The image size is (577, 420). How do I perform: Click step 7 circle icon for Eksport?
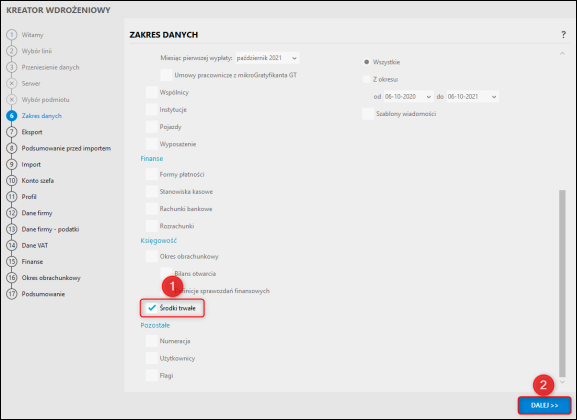click(12, 132)
